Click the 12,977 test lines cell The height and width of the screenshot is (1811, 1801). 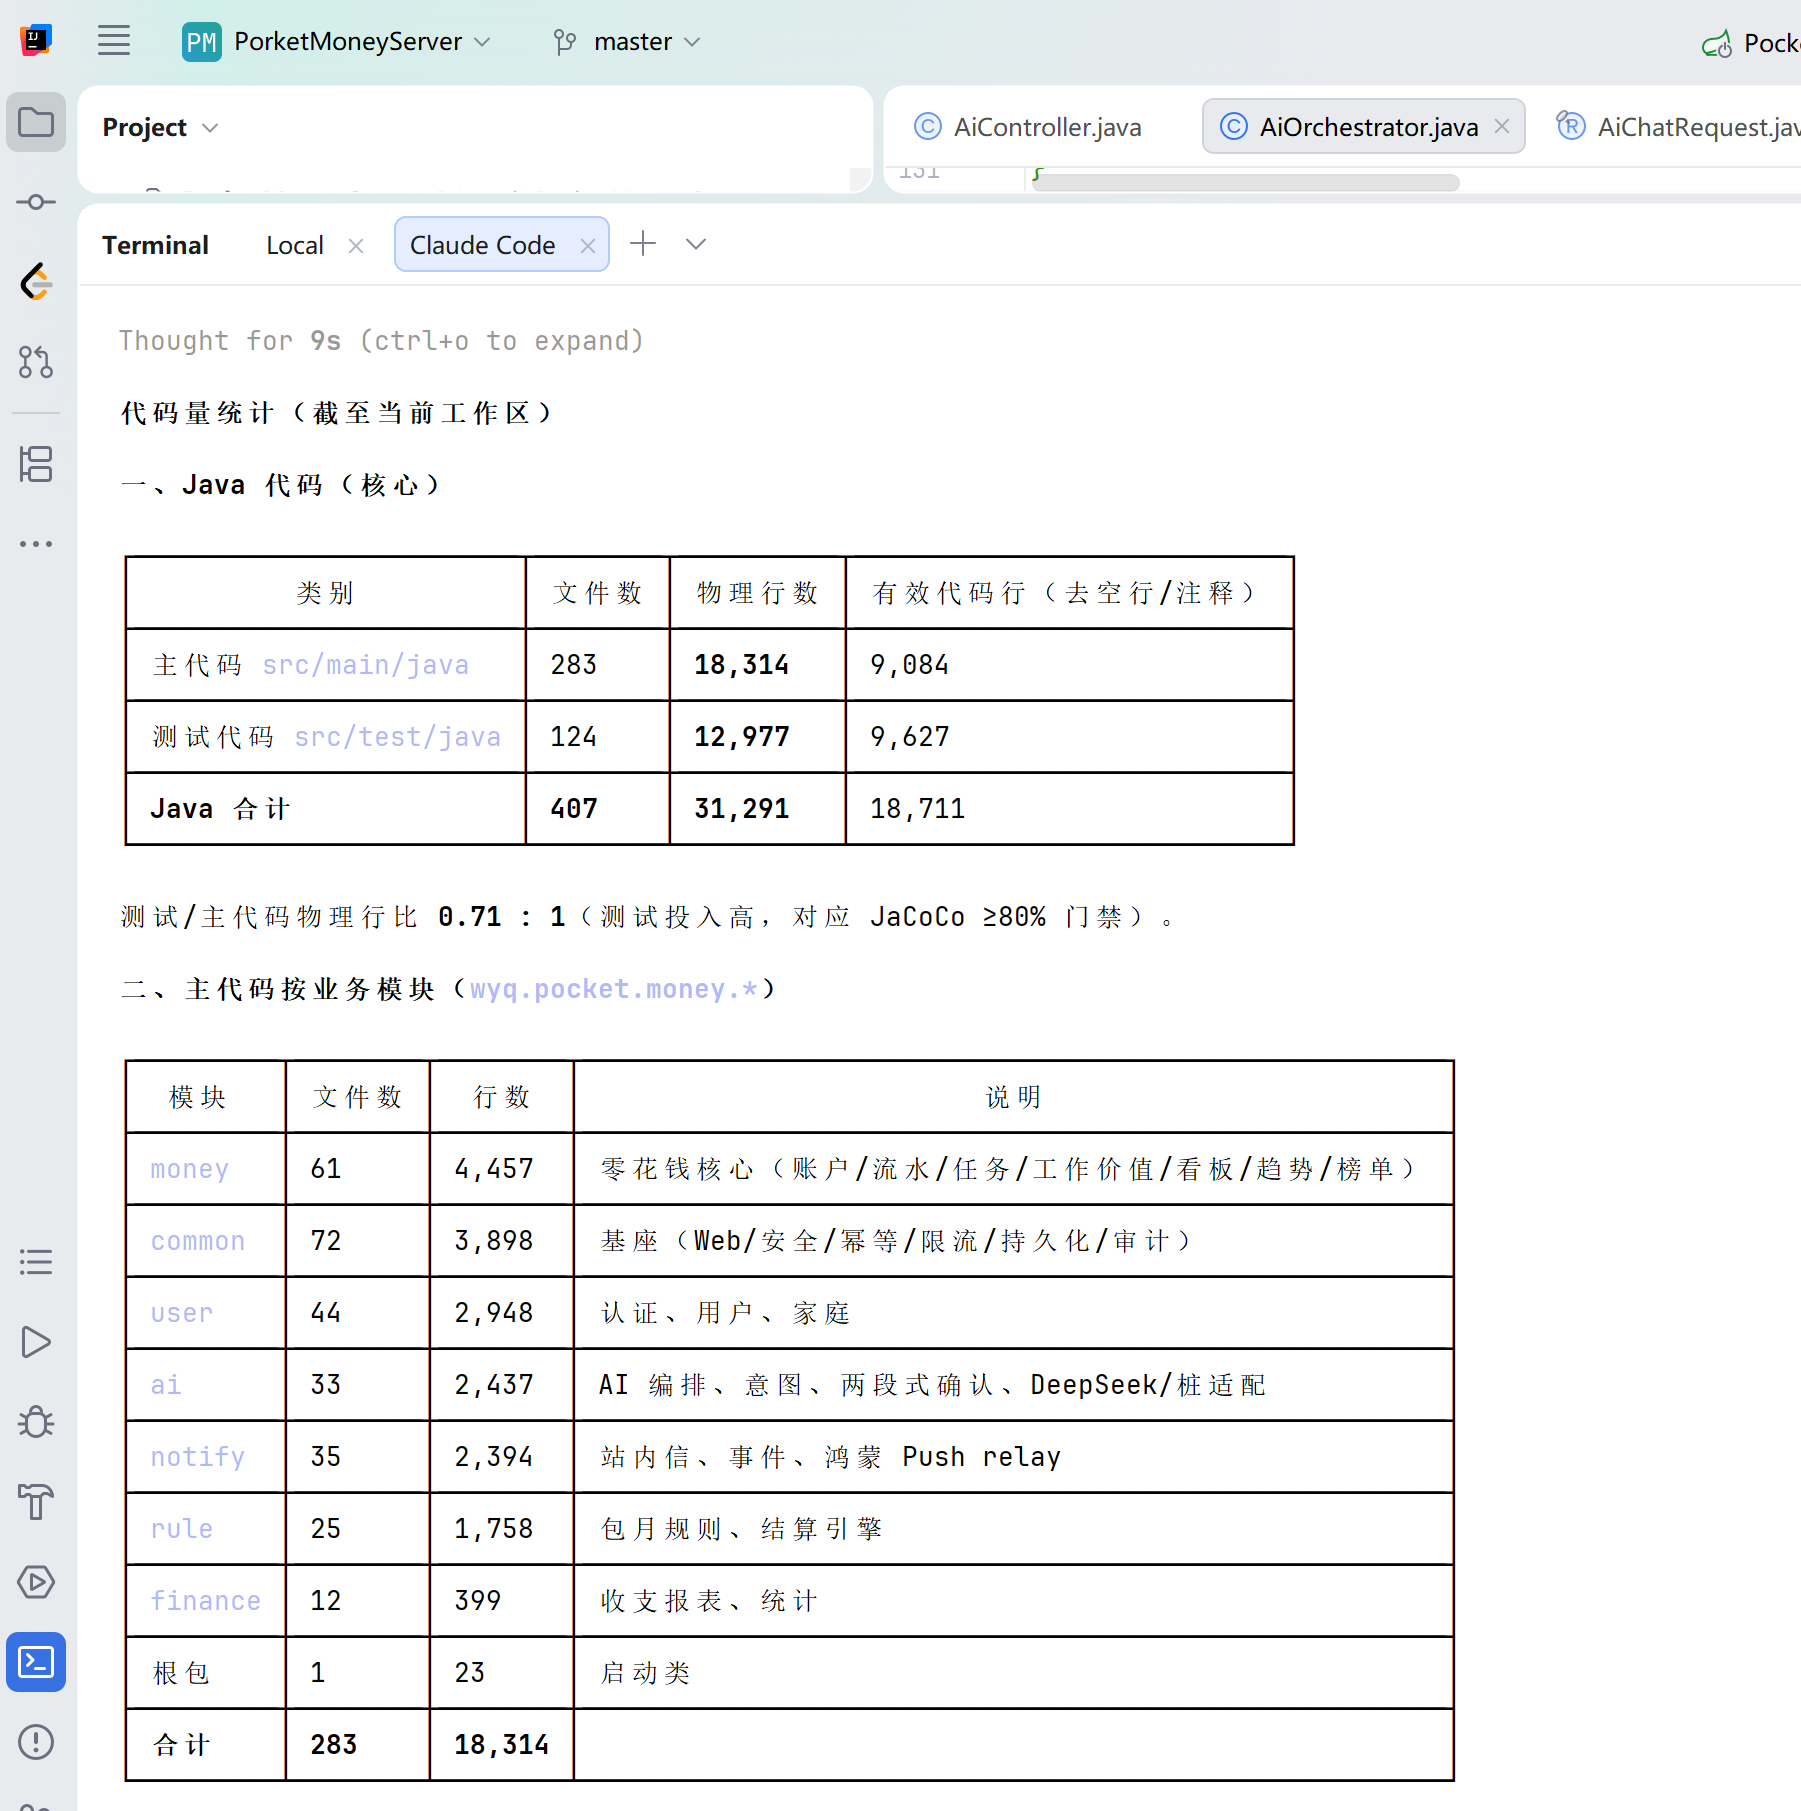click(x=742, y=737)
